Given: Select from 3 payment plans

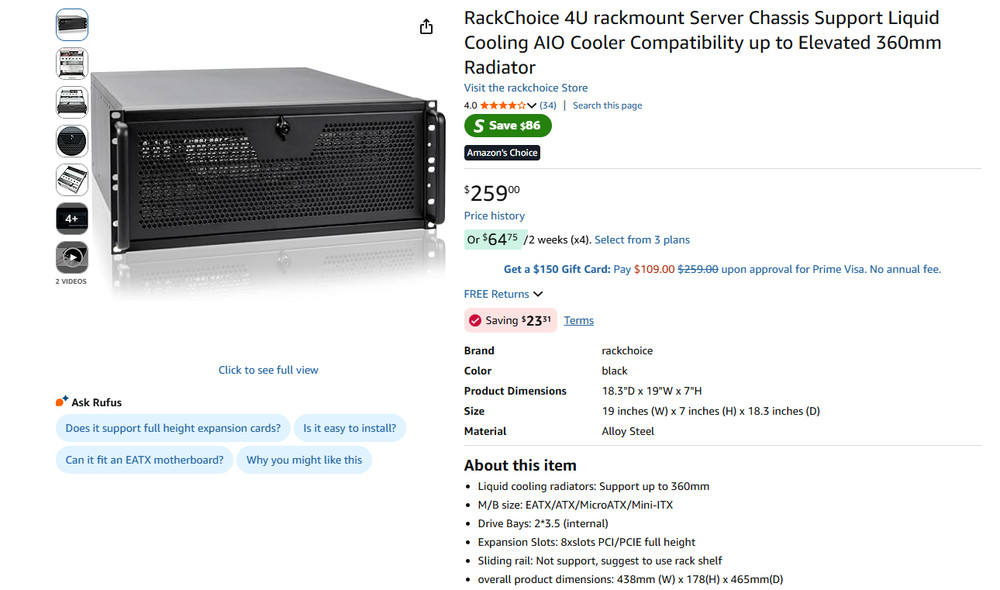Looking at the screenshot, I should pos(643,239).
